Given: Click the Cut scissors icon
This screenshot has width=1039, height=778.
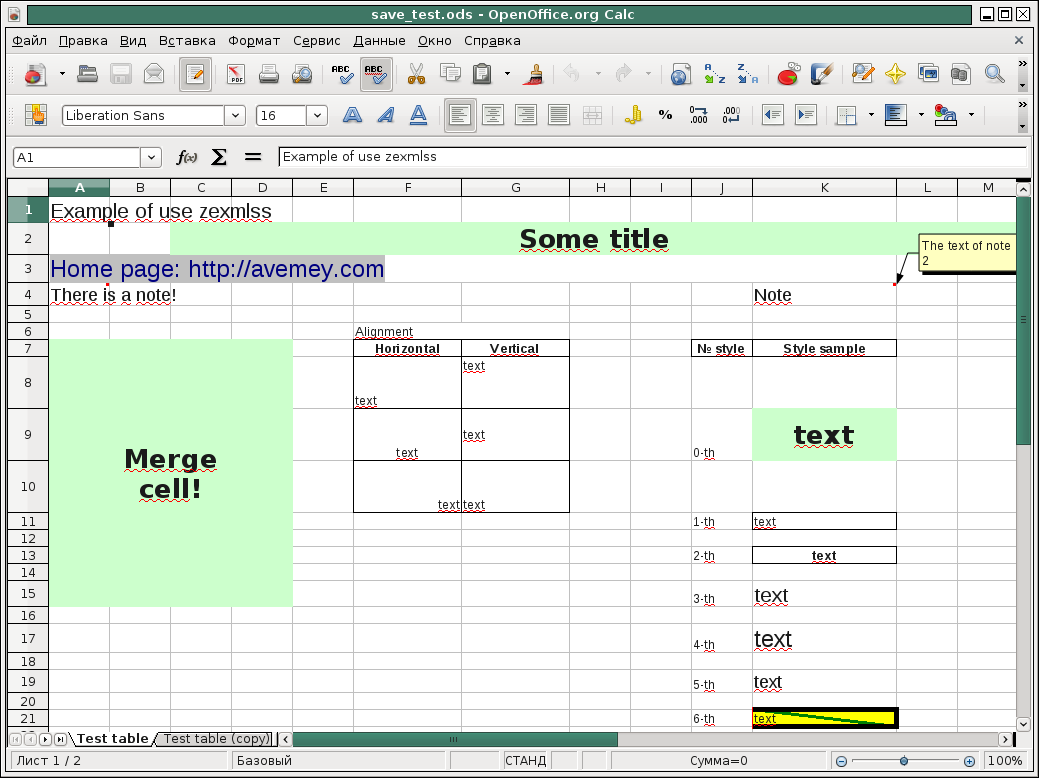Looking at the screenshot, I should (x=417, y=74).
